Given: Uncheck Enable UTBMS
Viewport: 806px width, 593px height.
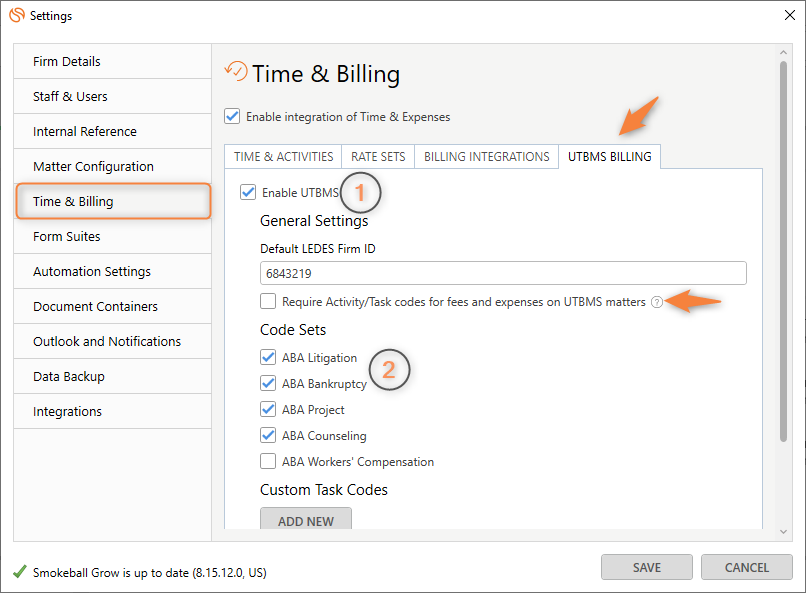Looking at the screenshot, I should [248, 192].
